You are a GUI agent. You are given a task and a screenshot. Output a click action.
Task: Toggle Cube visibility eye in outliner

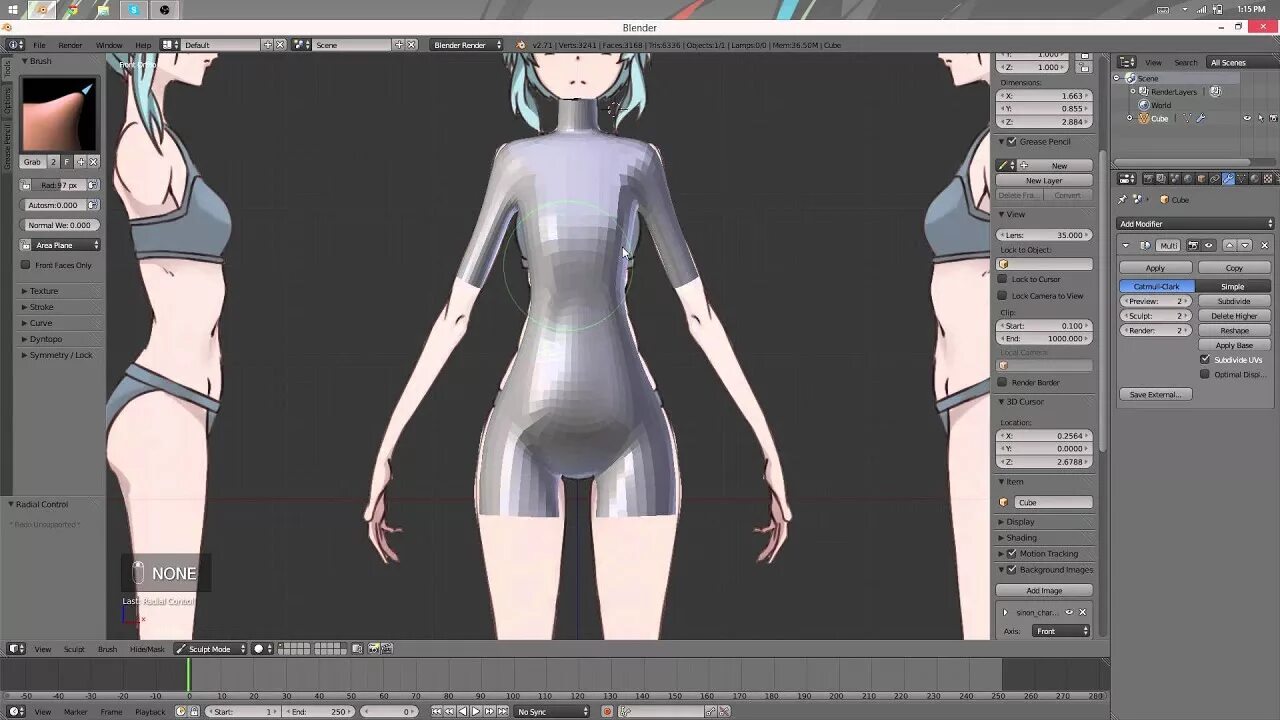point(1247,118)
